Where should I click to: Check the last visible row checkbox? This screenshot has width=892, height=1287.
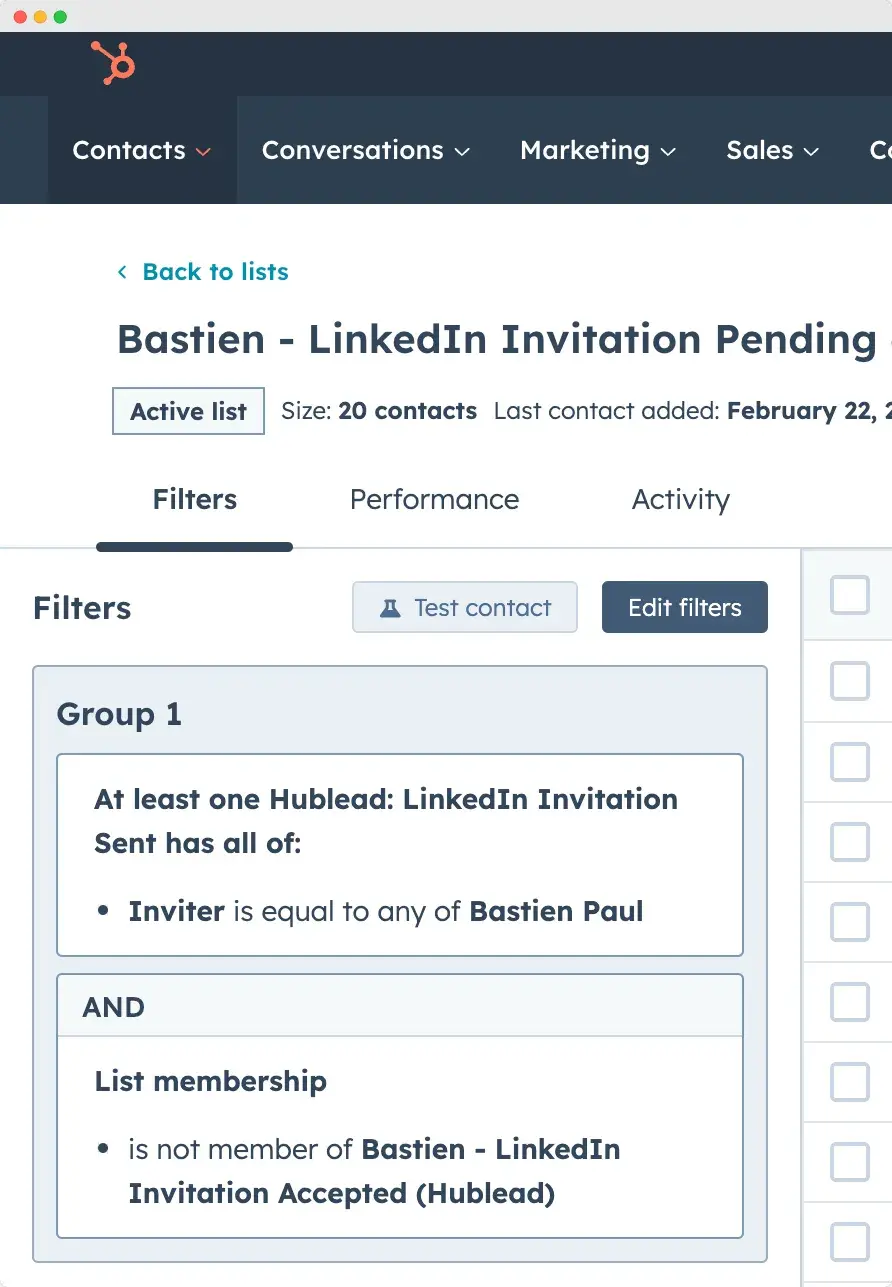[x=850, y=1242]
